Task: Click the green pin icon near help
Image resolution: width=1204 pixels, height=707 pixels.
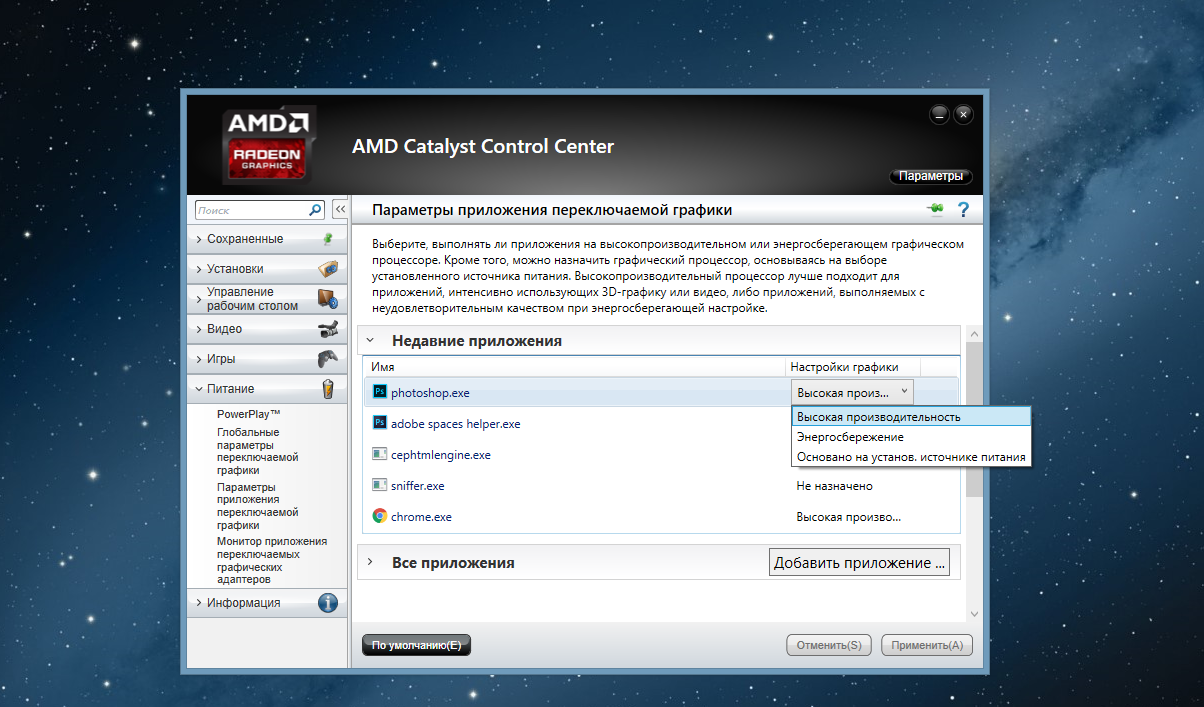Action: (x=935, y=209)
